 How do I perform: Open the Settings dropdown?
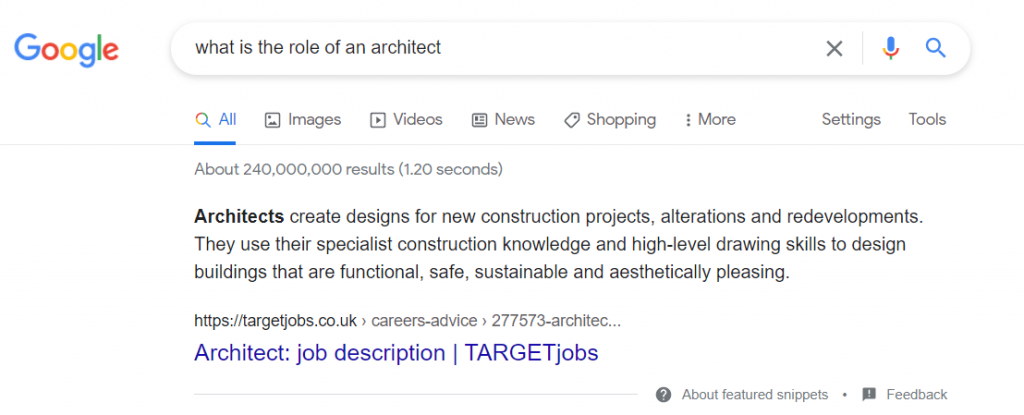[851, 120]
